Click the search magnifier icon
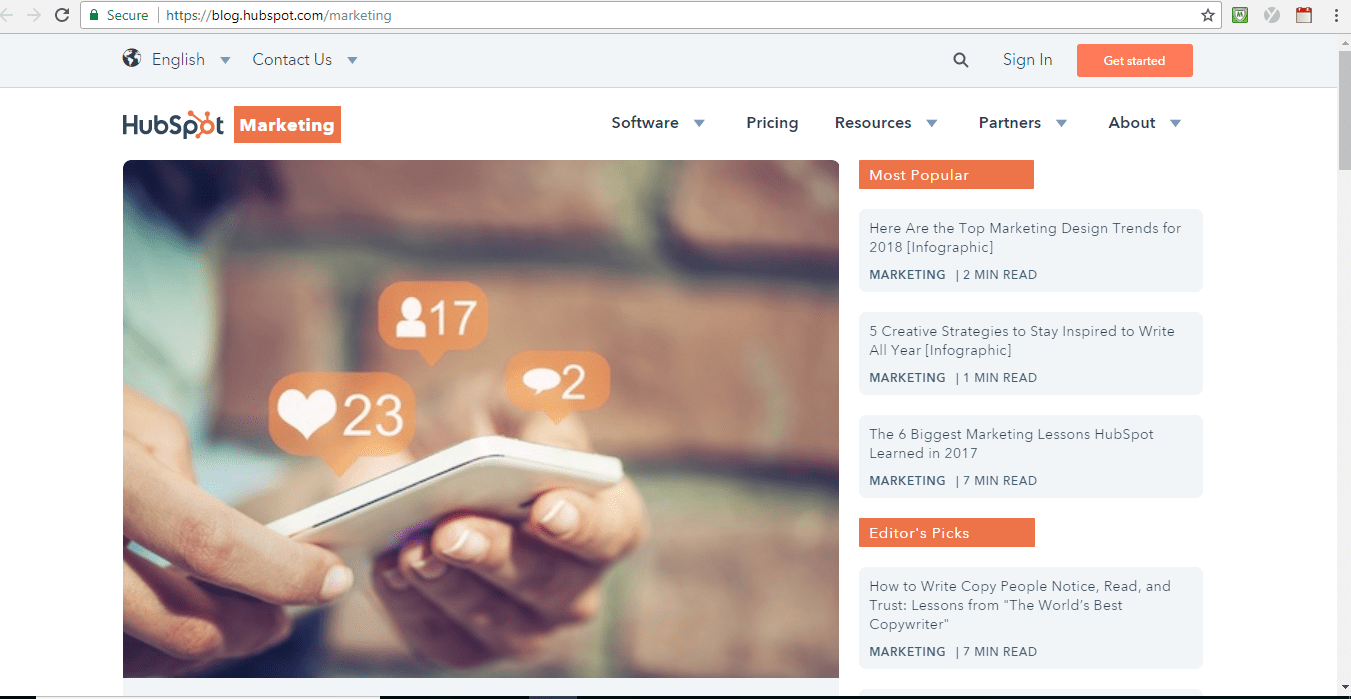This screenshot has height=699, width=1351. pos(960,60)
